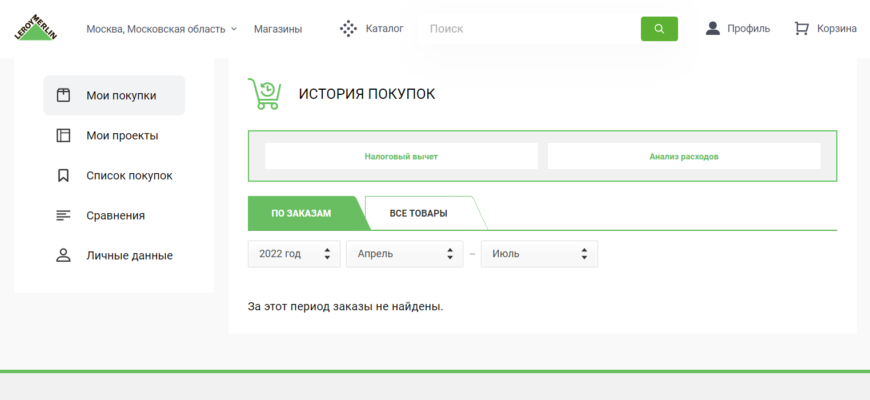Click the green search magnifier button
The width and height of the screenshot is (870, 400).
pos(659,29)
